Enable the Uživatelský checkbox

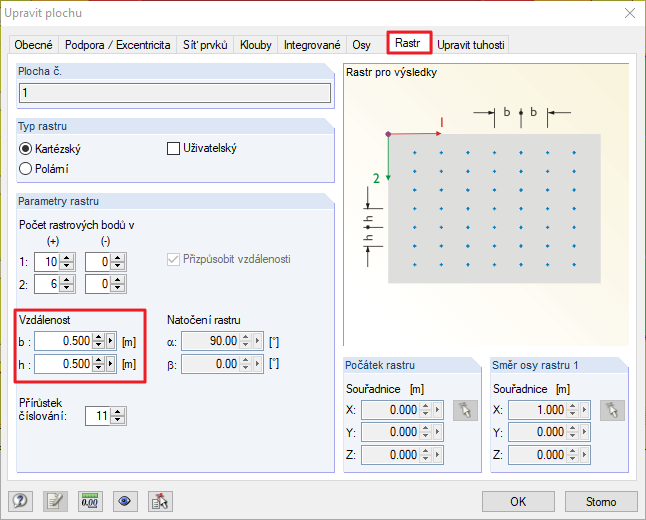tap(173, 148)
